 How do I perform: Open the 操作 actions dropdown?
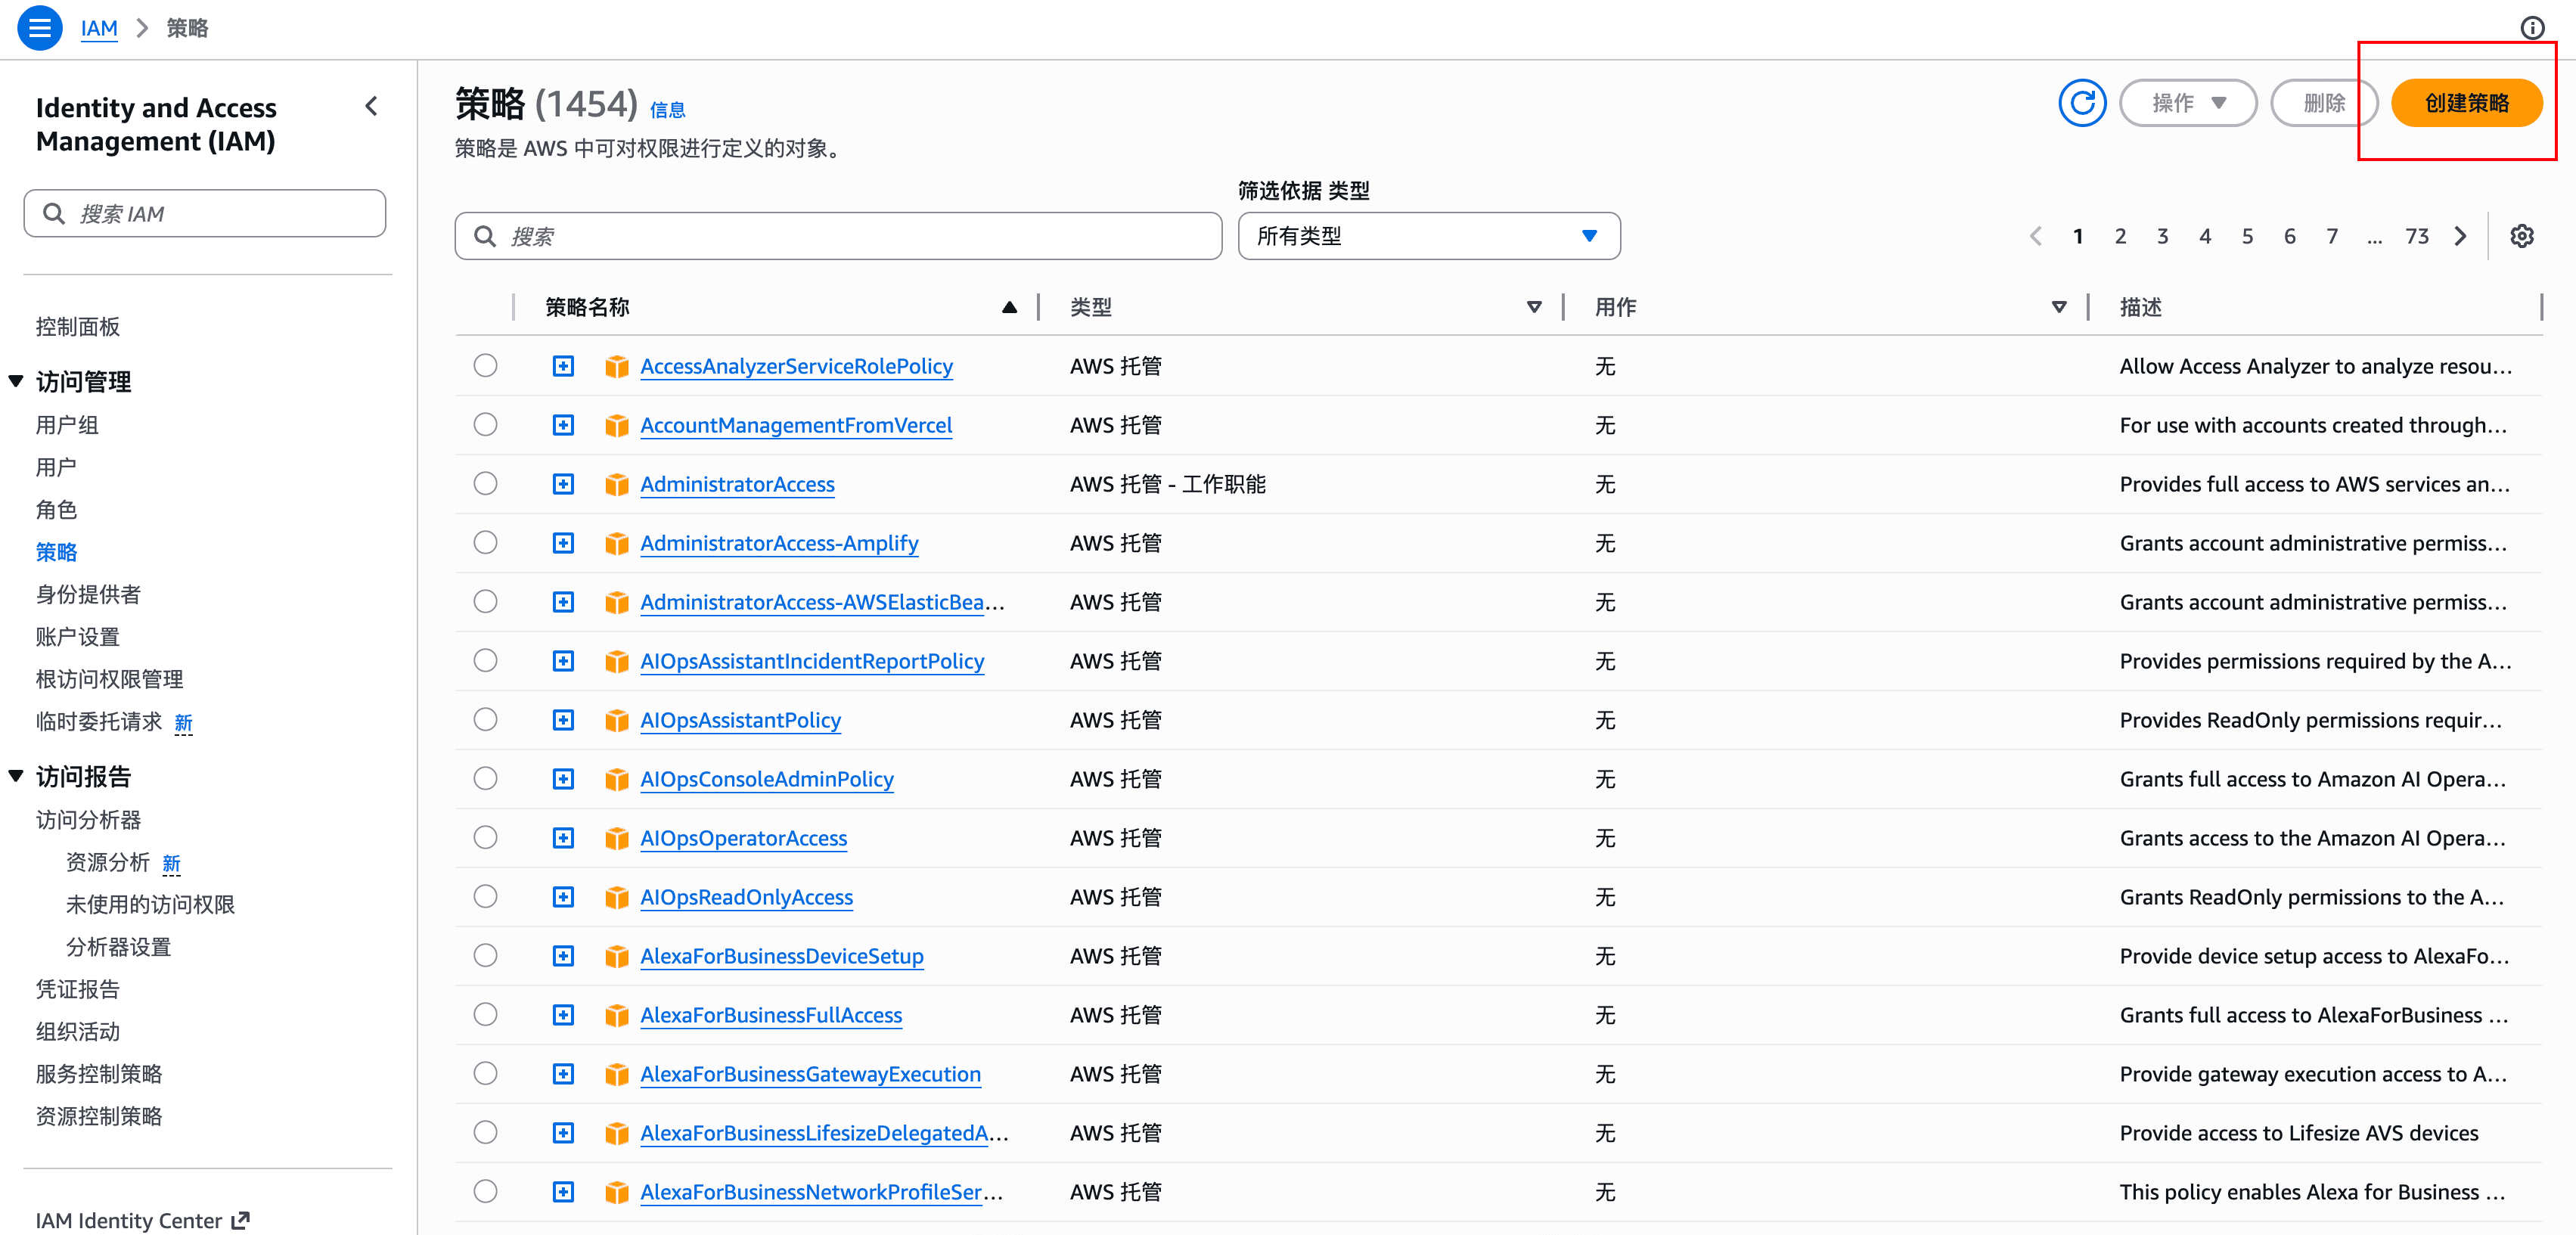(2187, 103)
